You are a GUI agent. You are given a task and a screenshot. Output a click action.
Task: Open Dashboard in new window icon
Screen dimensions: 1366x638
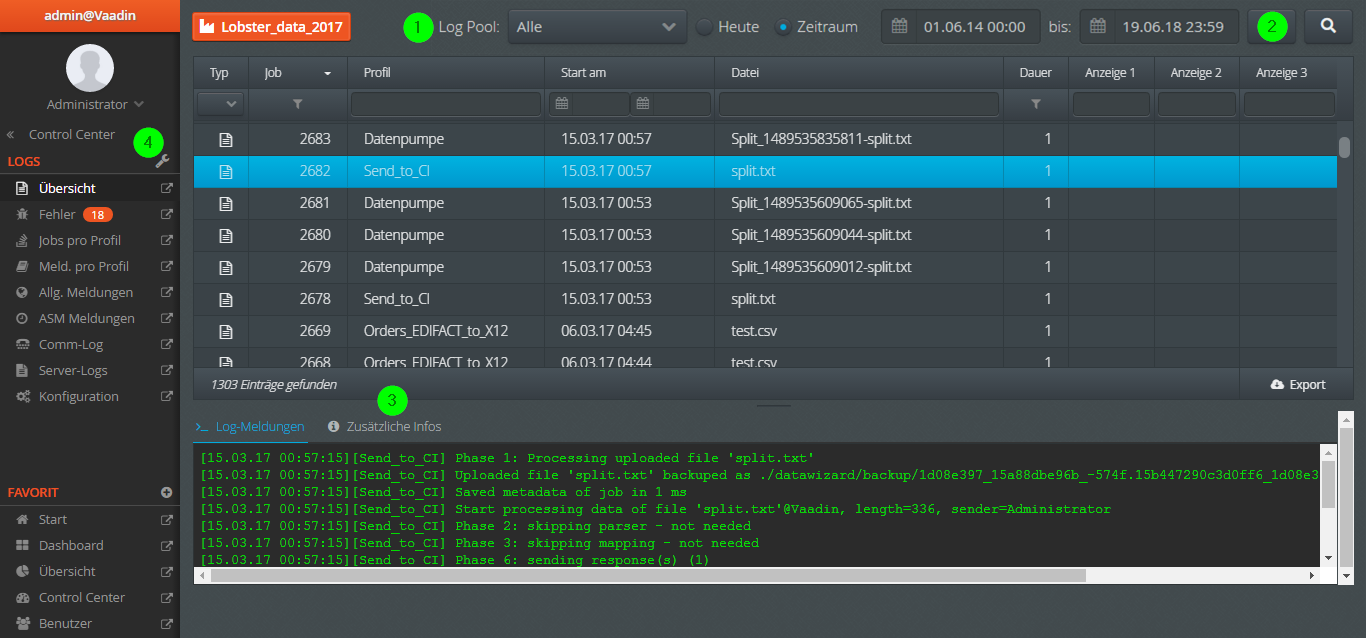(166, 545)
